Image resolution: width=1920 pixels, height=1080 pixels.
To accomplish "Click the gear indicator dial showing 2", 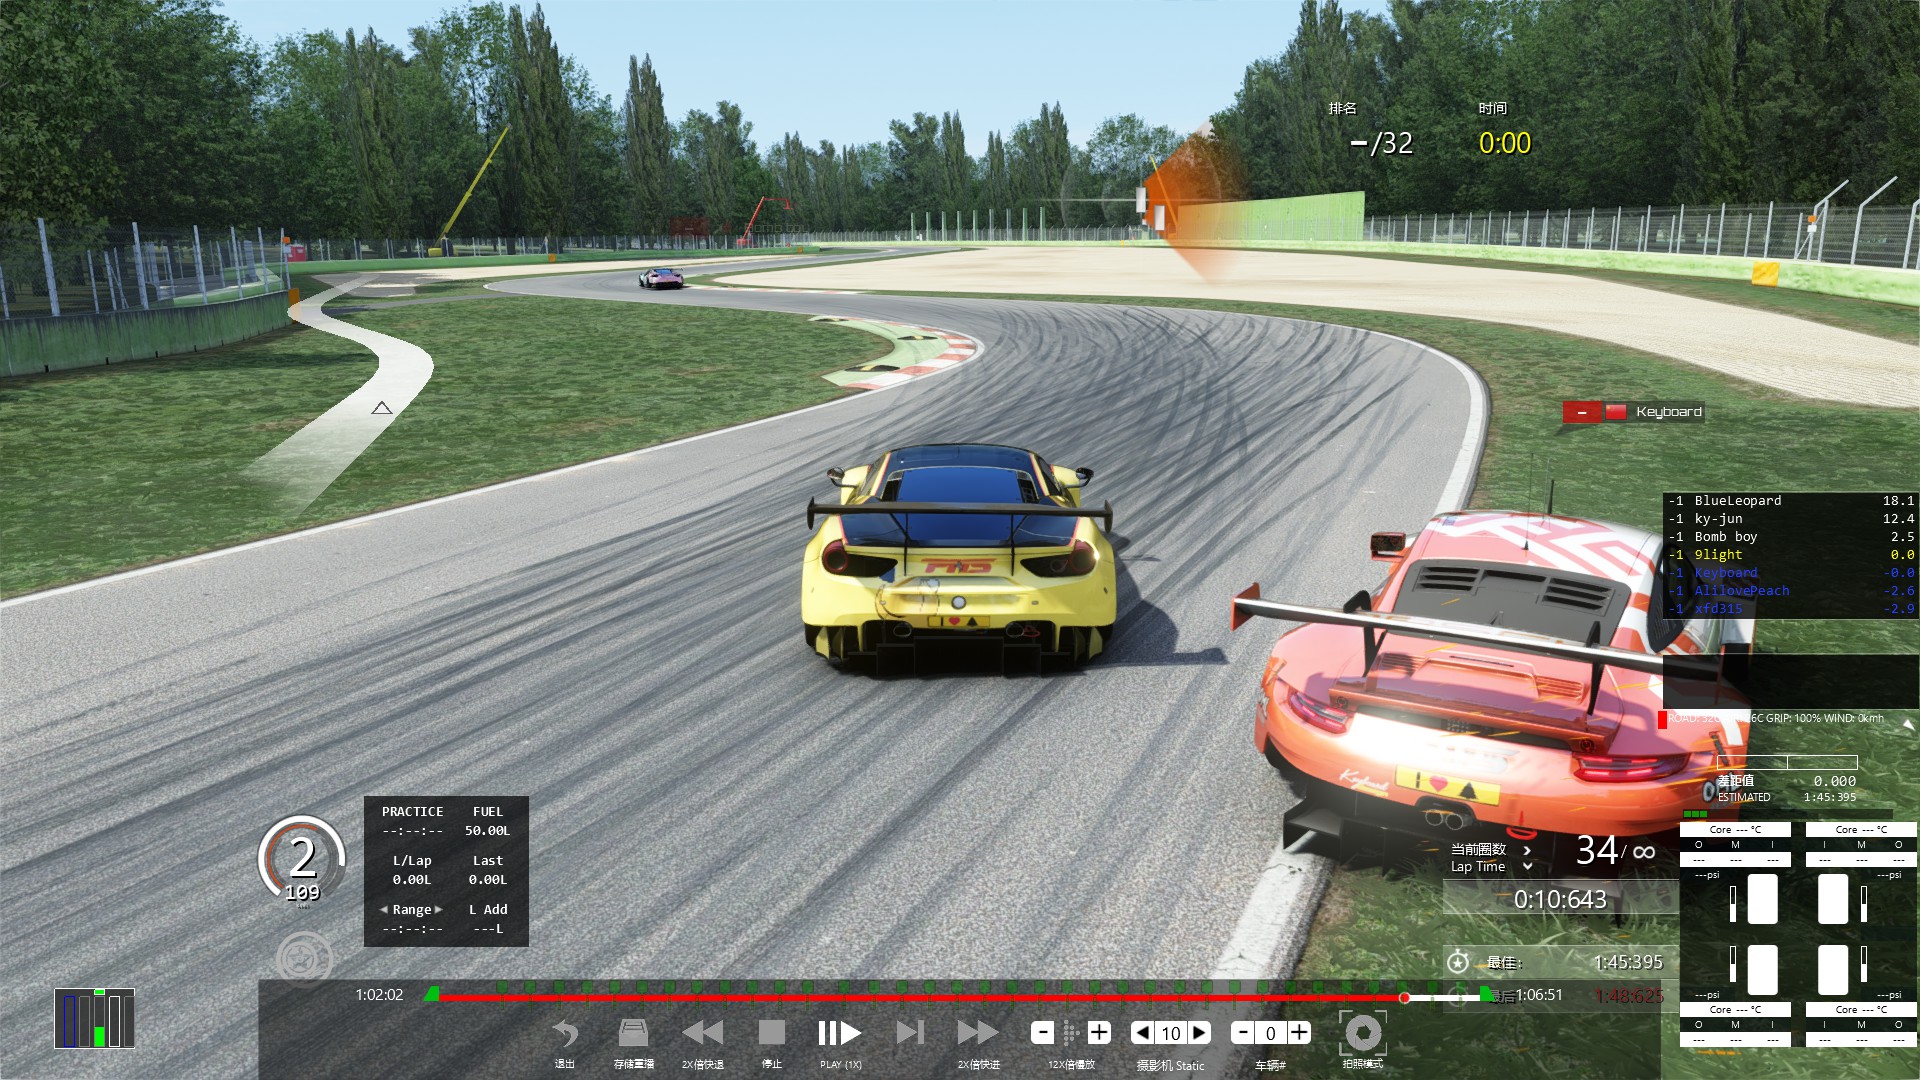I will 302,860.
